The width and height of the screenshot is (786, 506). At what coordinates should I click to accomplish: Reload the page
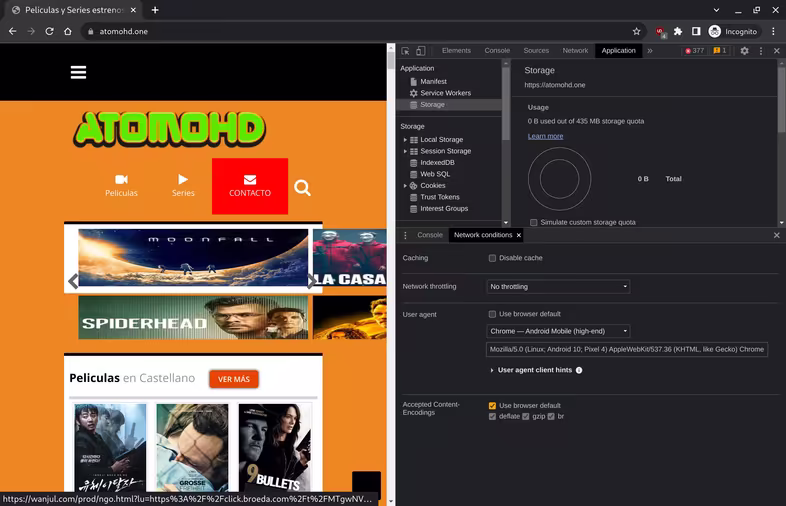tap(49, 31)
